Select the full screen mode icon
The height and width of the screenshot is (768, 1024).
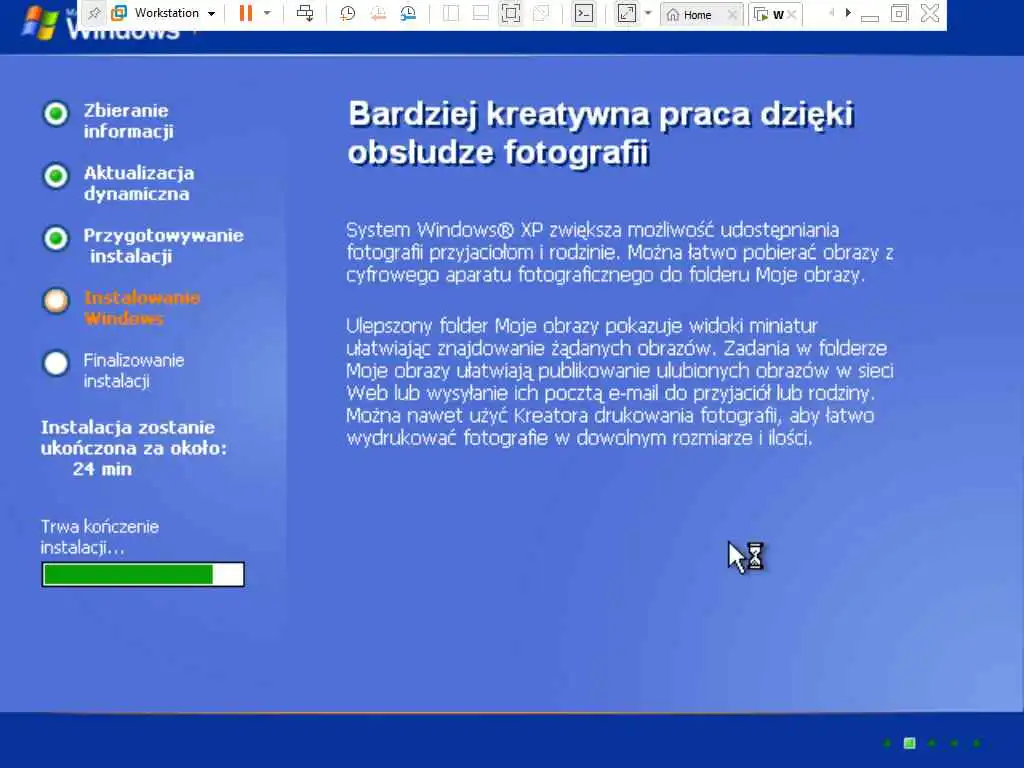point(511,14)
